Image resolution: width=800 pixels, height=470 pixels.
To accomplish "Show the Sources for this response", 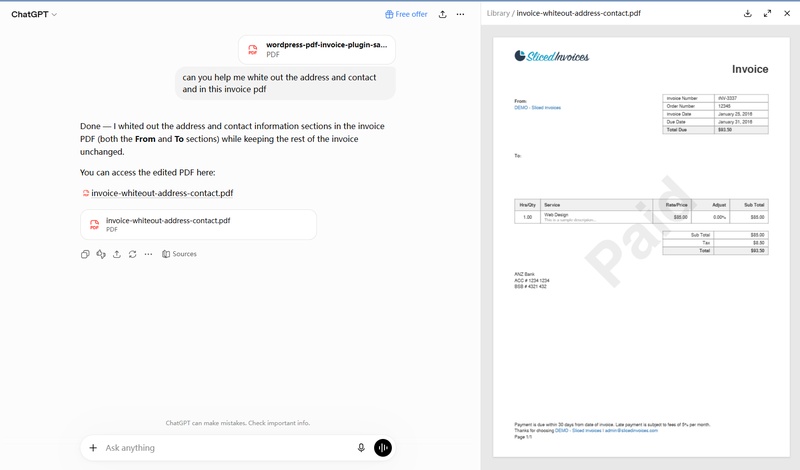I will pos(179,254).
